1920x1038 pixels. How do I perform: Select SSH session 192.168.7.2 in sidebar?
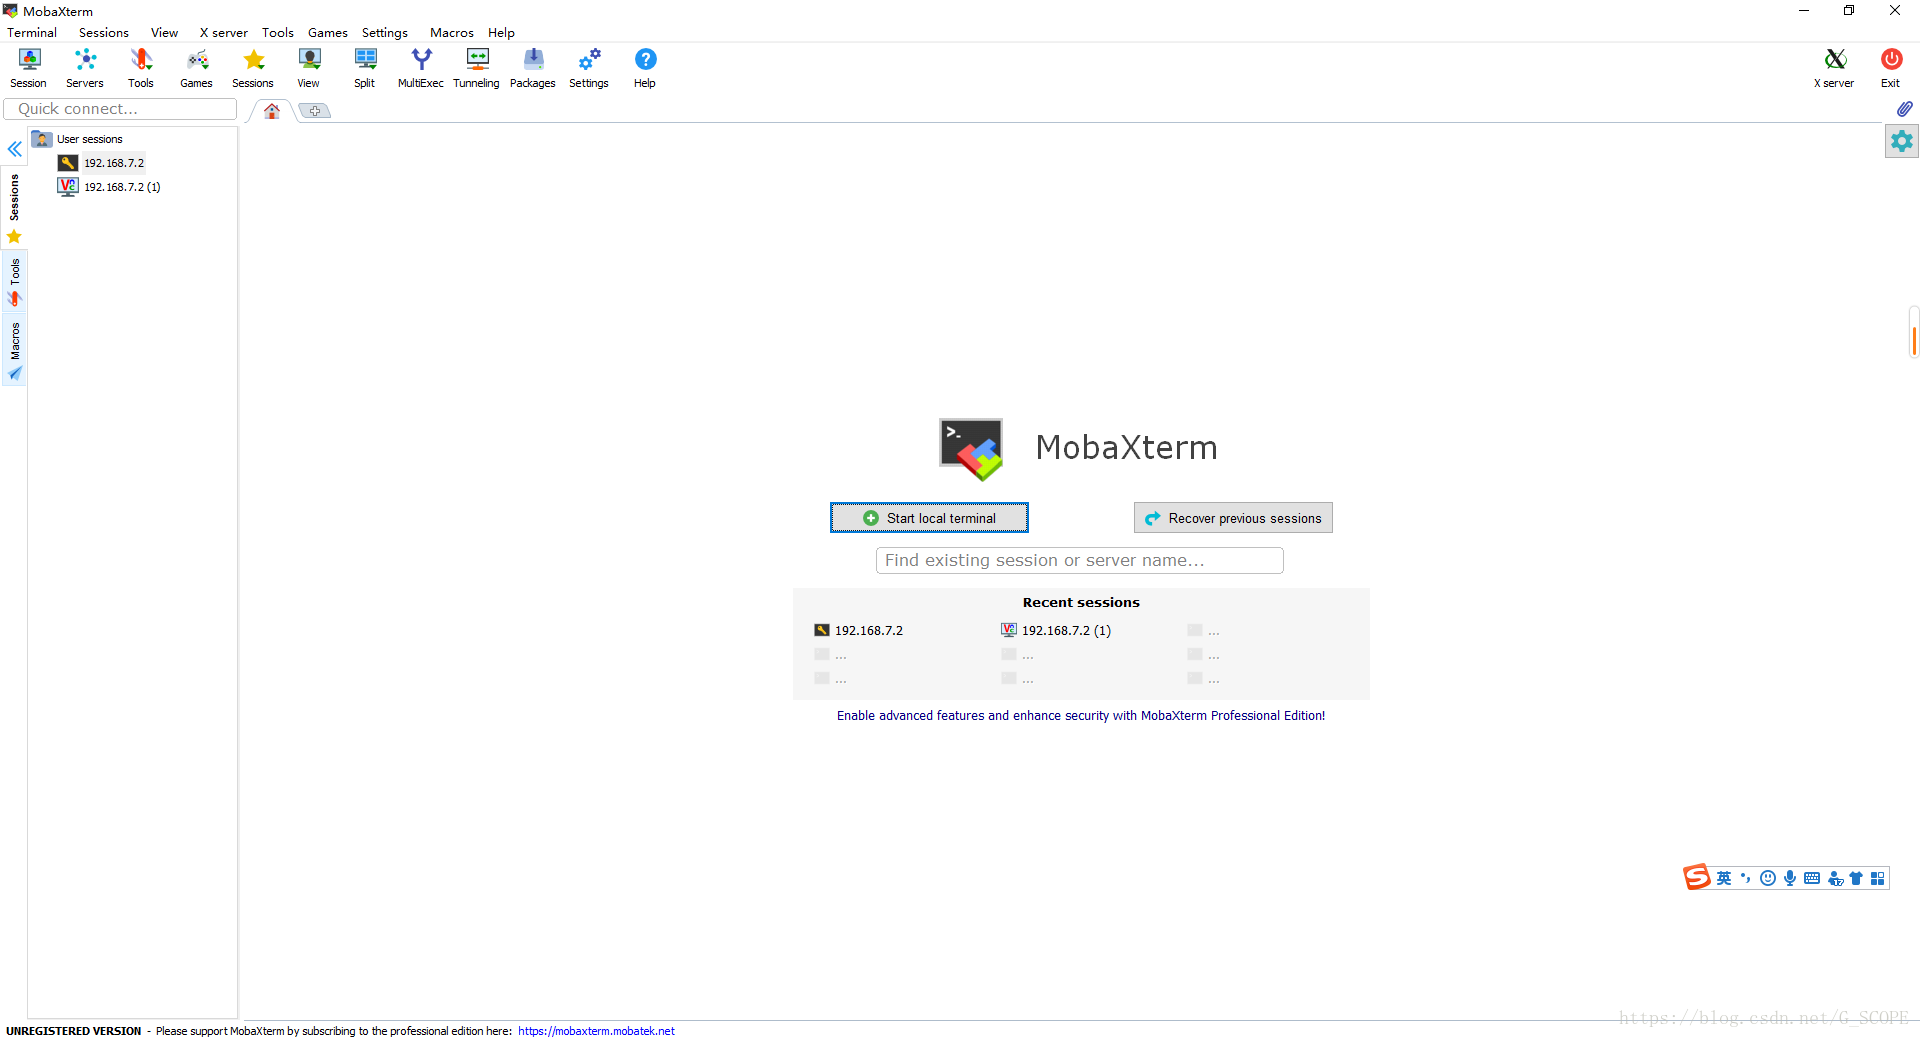(x=102, y=163)
